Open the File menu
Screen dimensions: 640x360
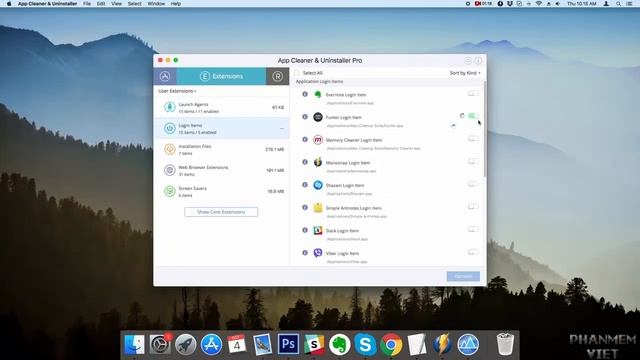[87, 4]
